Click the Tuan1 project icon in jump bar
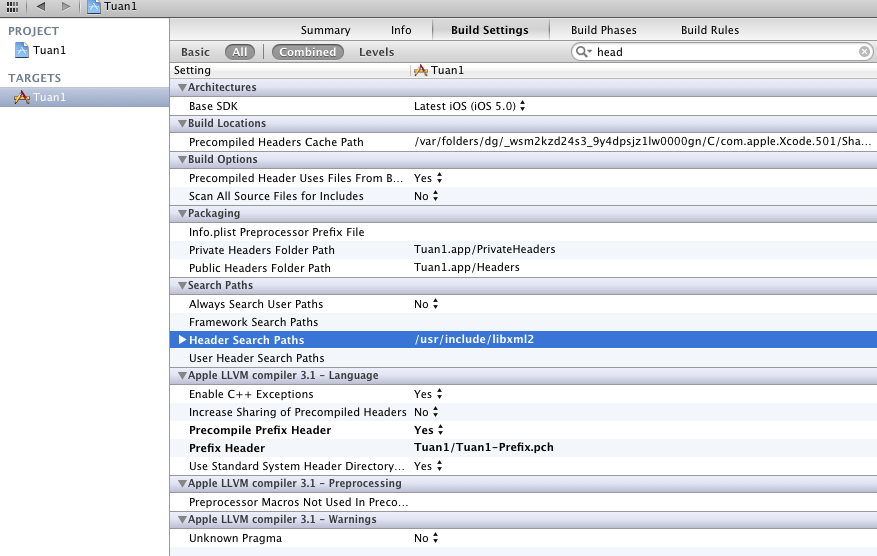877x556 pixels. coord(94,7)
